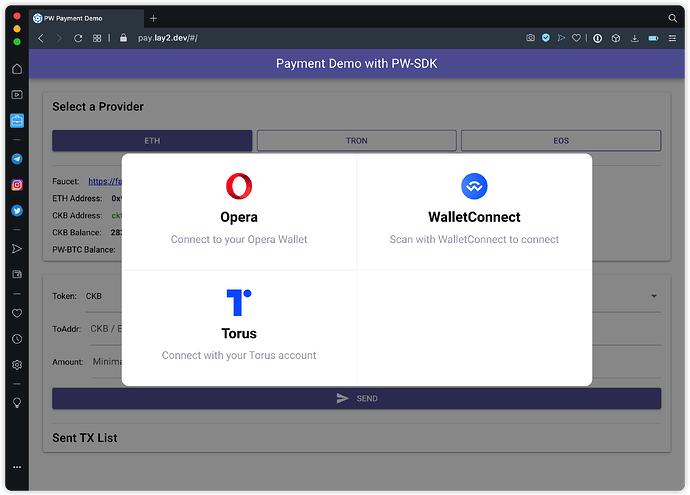The width and height of the screenshot is (690, 495).
Task: Open a new tab with the plus button
Action: click(x=153, y=18)
